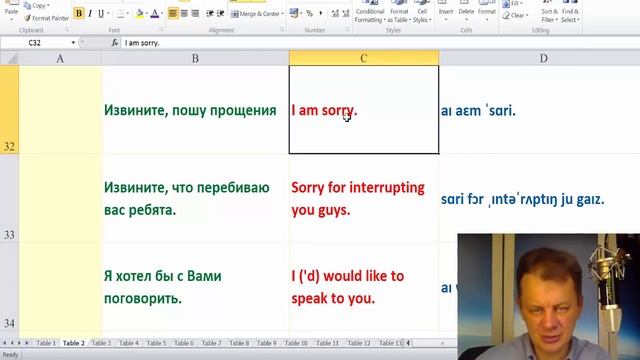
Task: Toggle Italic formatting
Action: tap(90, 13)
